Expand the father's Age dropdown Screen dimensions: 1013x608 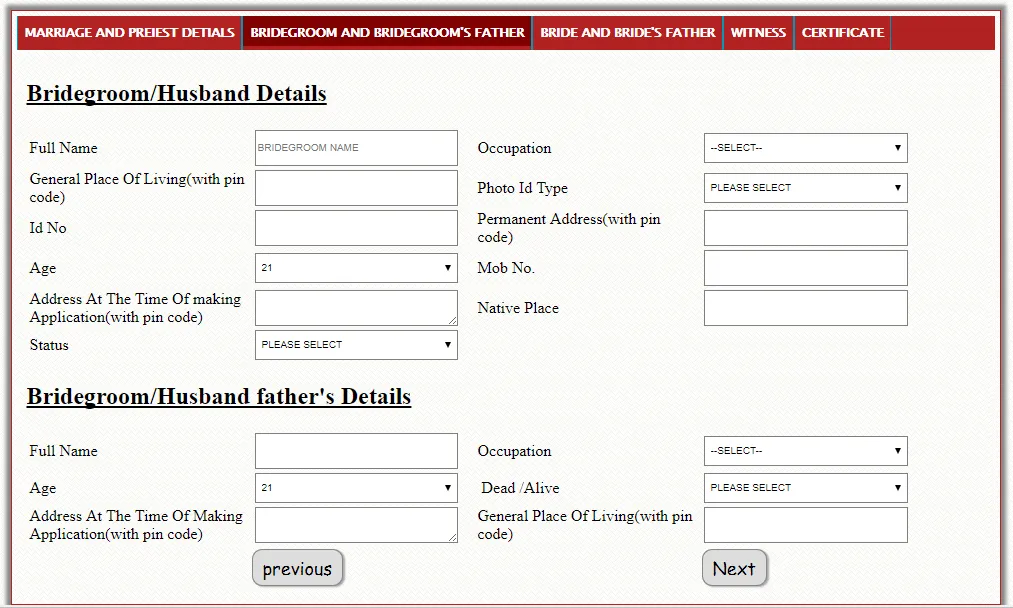point(356,488)
